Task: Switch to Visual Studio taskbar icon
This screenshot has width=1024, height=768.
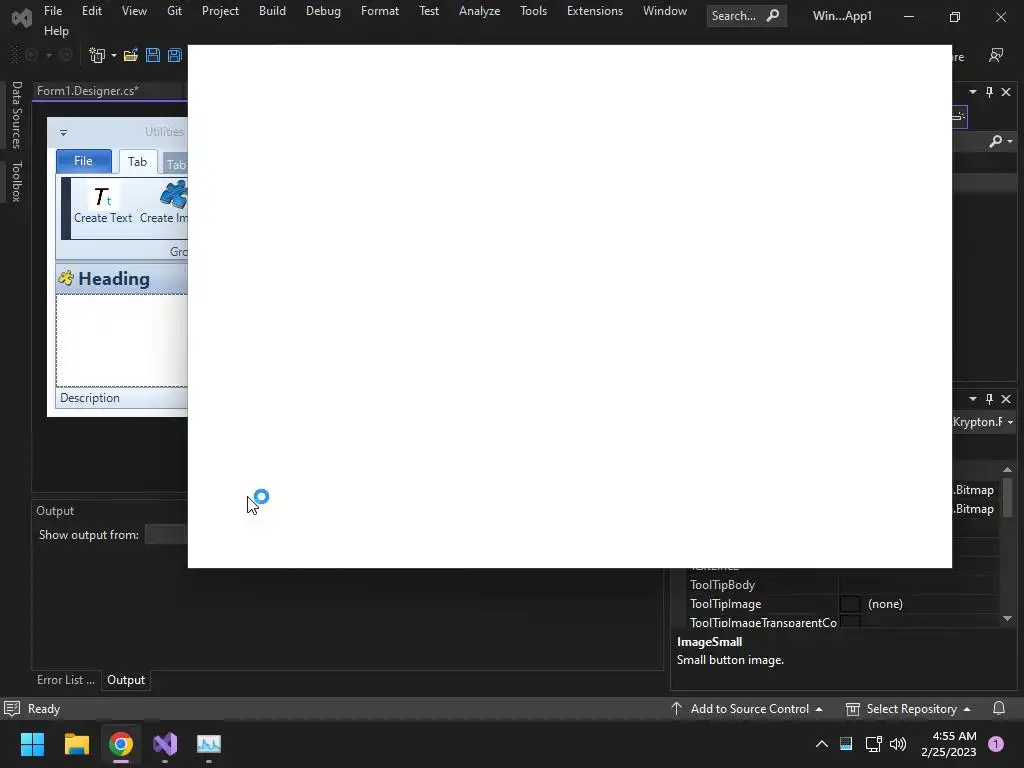Action: [165, 744]
